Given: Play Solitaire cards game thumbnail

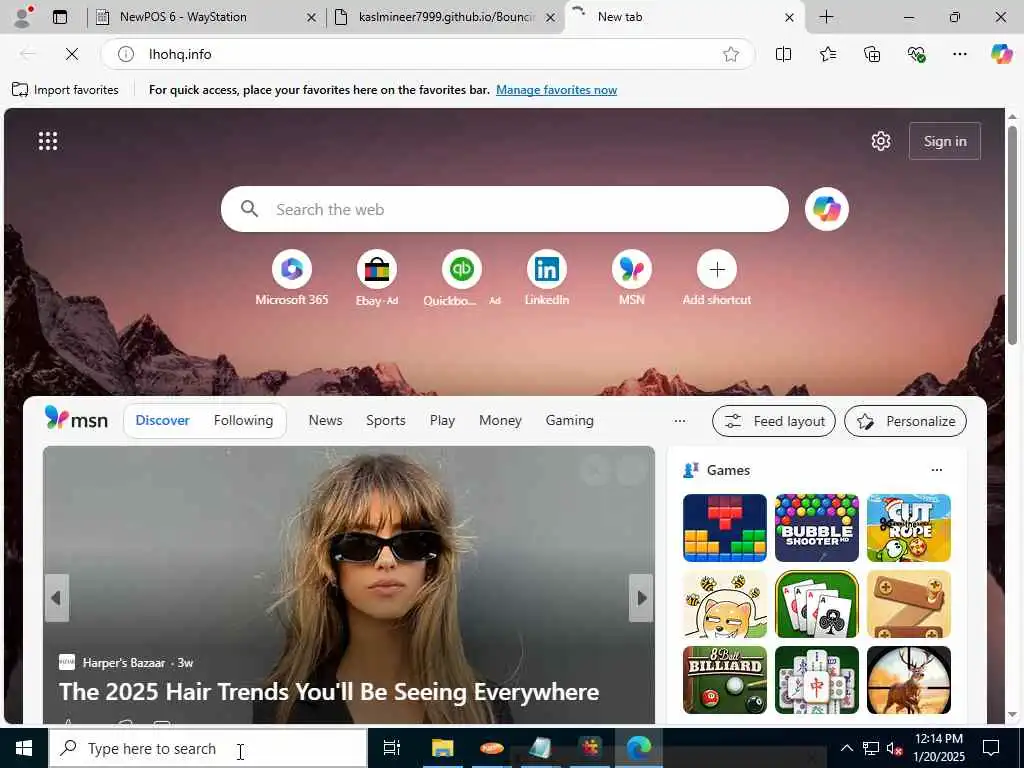Looking at the screenshot, I should (816, 604).
